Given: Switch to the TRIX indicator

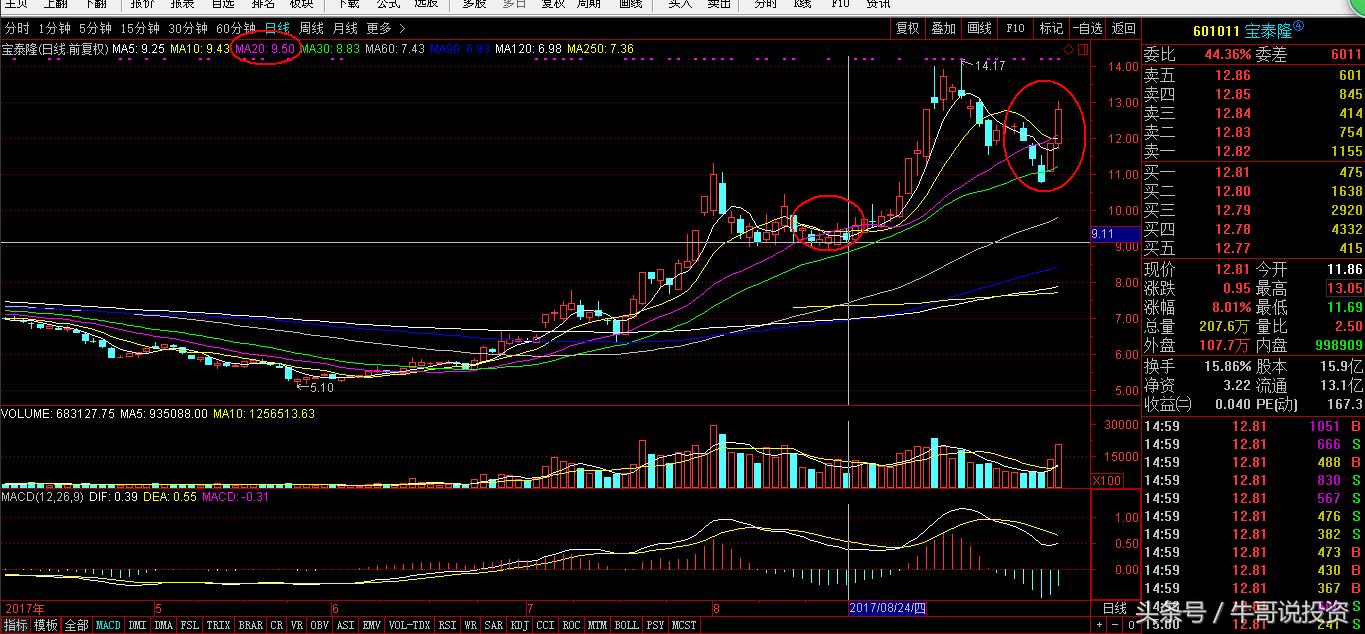Looking at the screenshot, I should click(219, 625).
